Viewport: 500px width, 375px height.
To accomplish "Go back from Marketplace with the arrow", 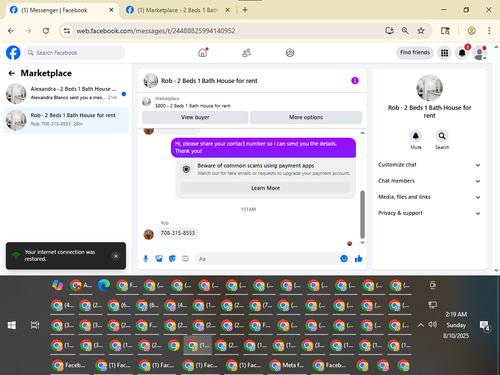I will point(12,73).
